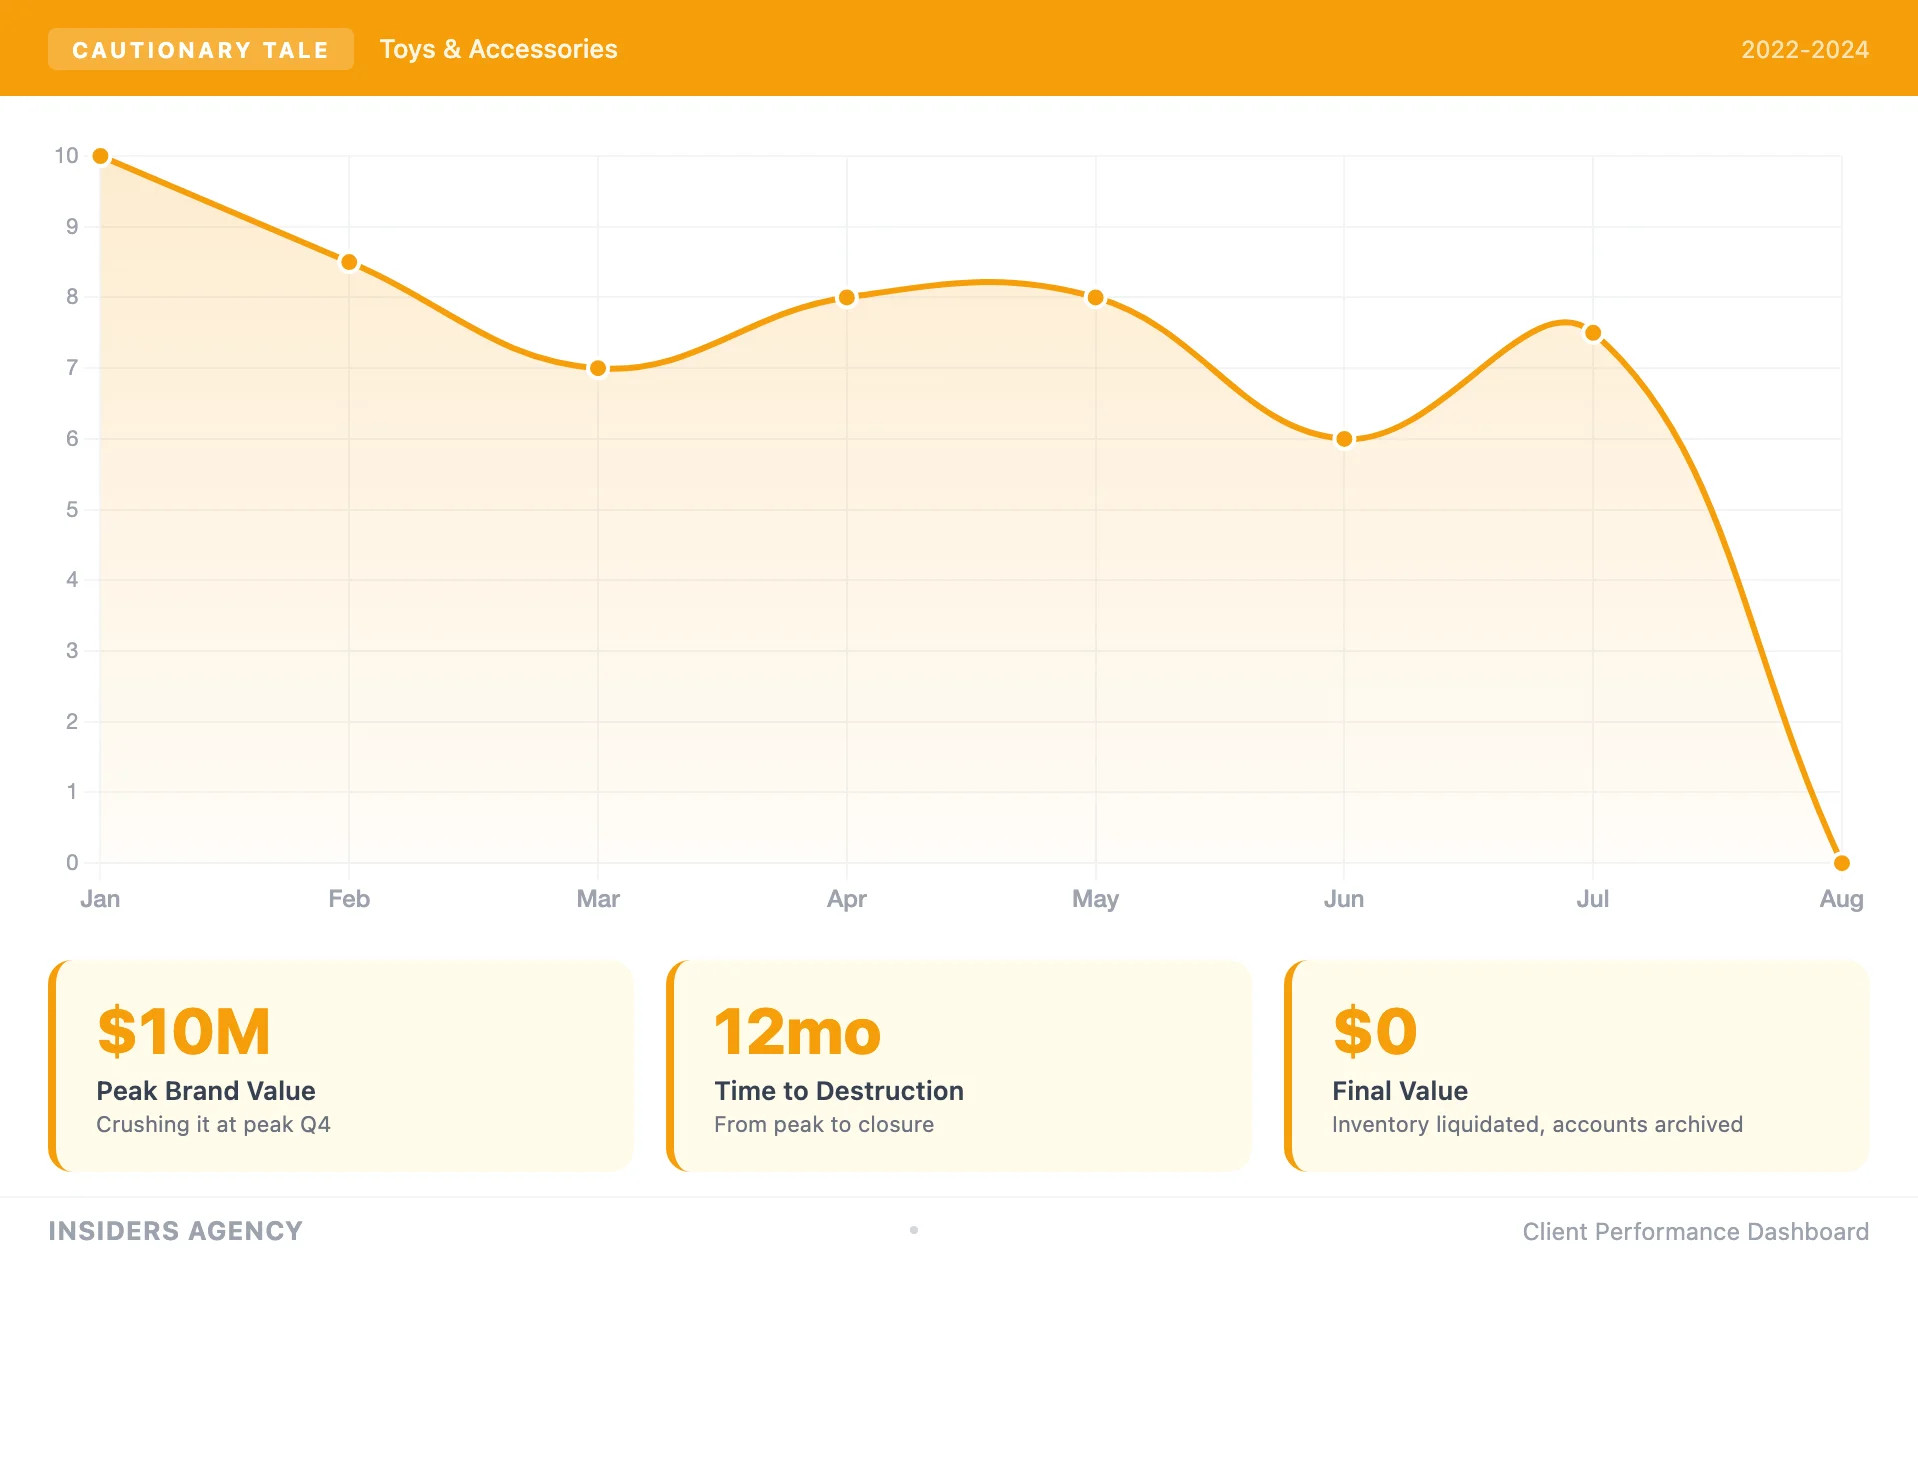Select the Jan data point at 10
This screenshot has height=1484, width=1918.
point(101,156)
